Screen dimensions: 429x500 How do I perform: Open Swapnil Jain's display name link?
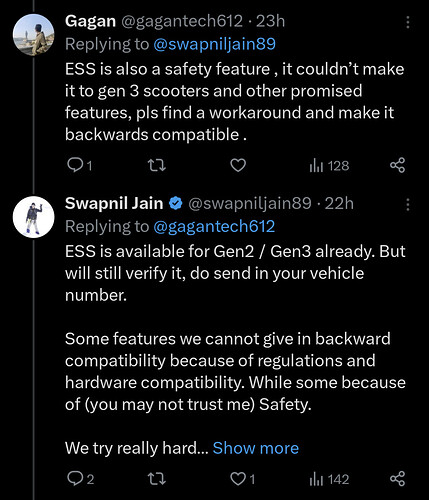tap(114, 203)
